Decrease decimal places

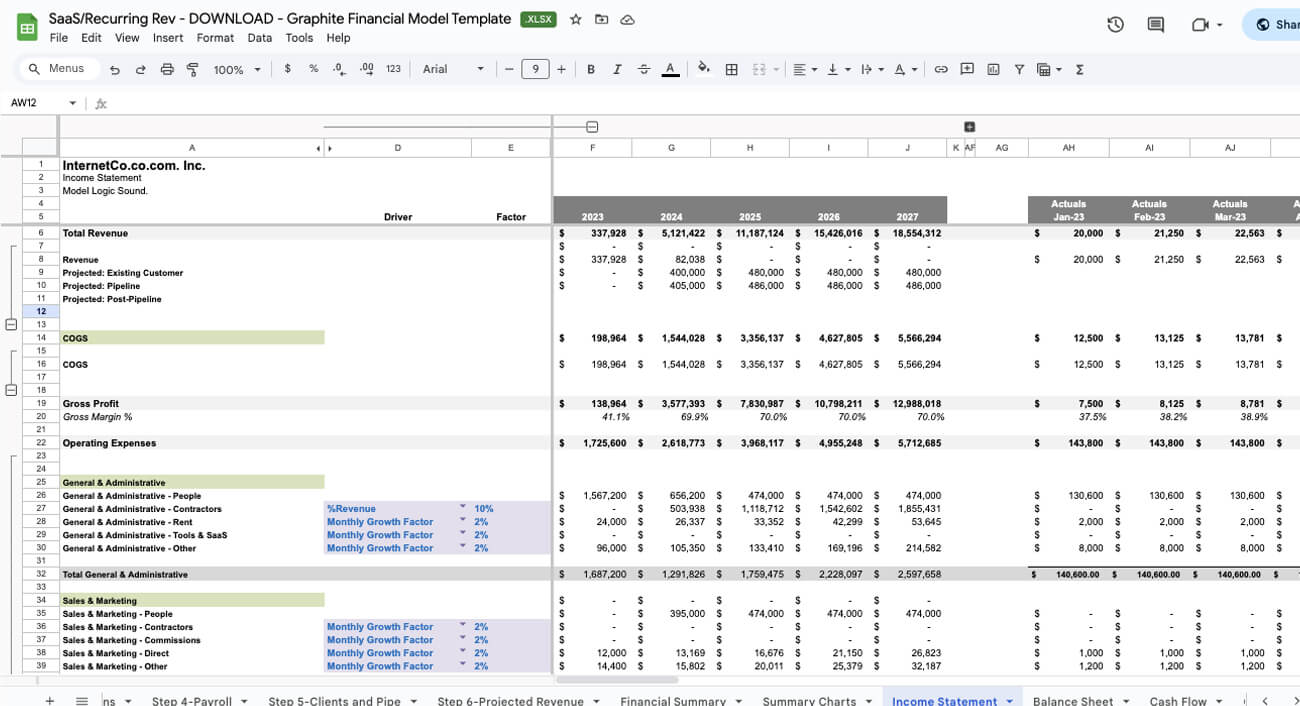click(x=339, y=69)
